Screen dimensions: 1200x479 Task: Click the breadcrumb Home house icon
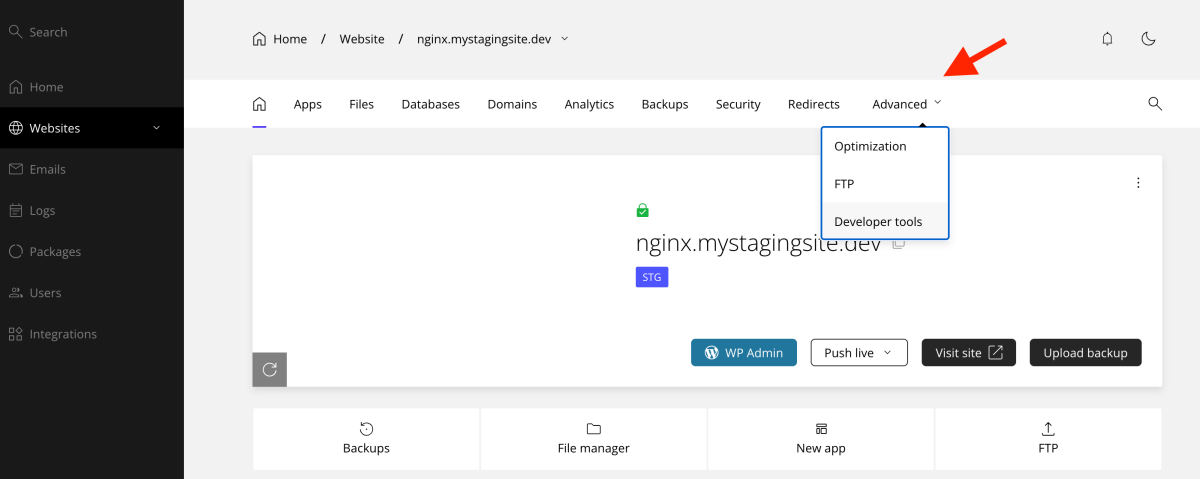click(260, 39)
